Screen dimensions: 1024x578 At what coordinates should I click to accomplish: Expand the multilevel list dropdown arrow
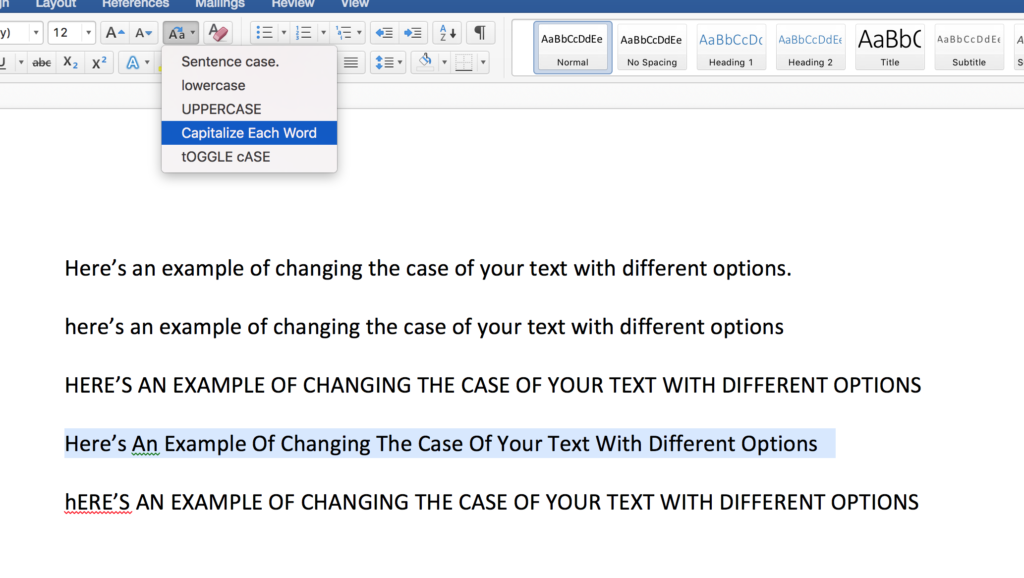(x=359, y=33)
